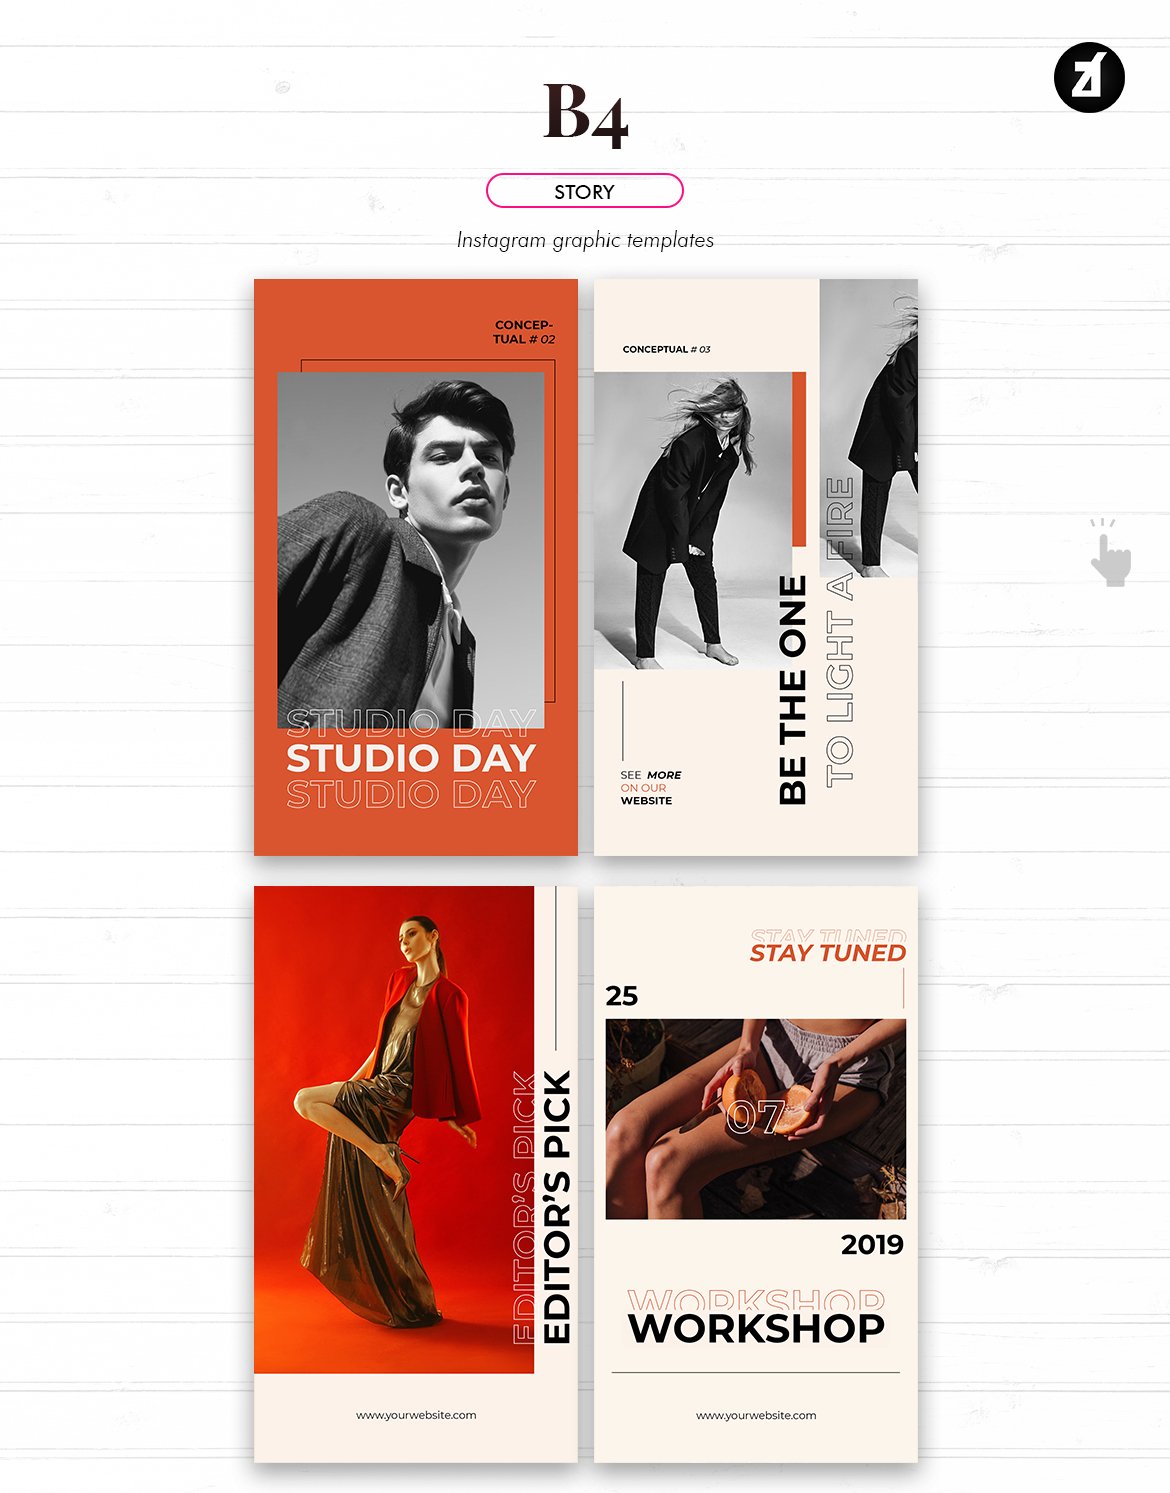
Task: Click the outlined 'TO LIGHT A FIRE' text
Action: (840, 632)
